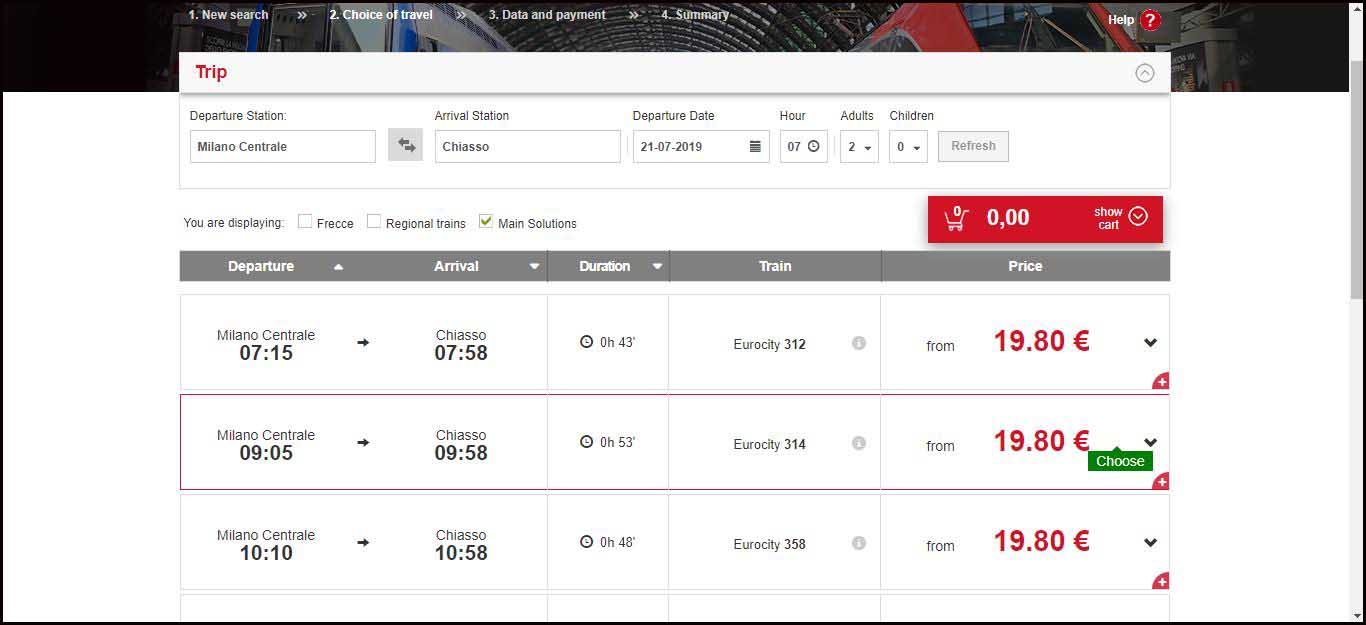This screenshot has width=1366, height=625.
Task: Click the plus icon on the 09:05 train row
Action: pyautogui.click(x=1161, y=481)
